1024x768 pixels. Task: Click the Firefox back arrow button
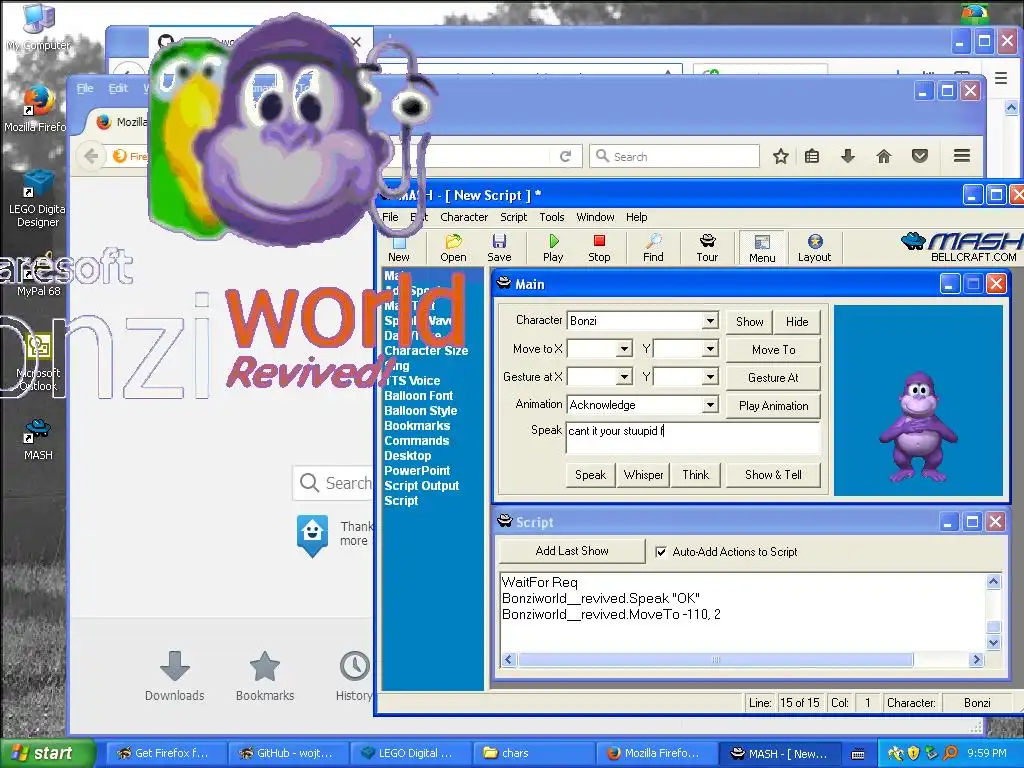(91, 156)
